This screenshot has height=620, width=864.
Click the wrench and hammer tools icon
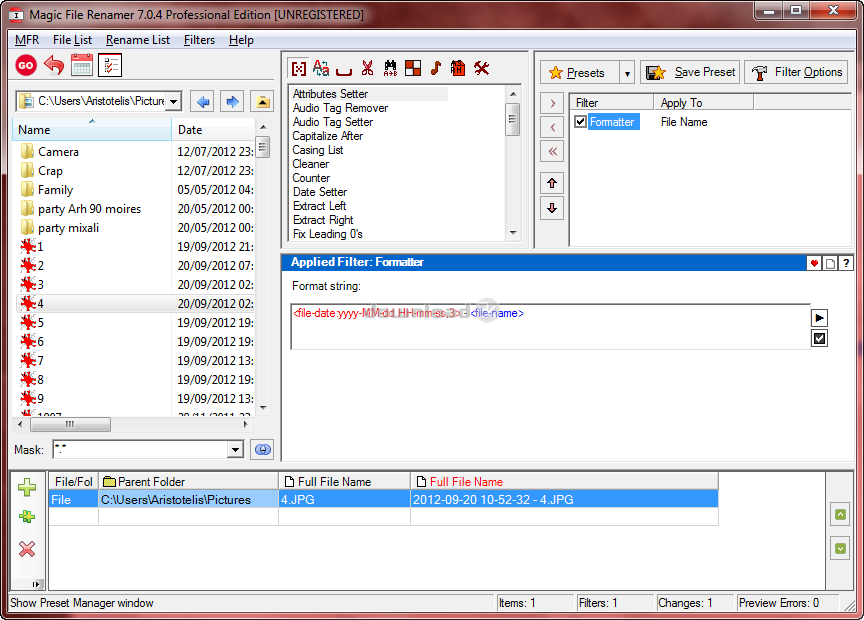481,68
